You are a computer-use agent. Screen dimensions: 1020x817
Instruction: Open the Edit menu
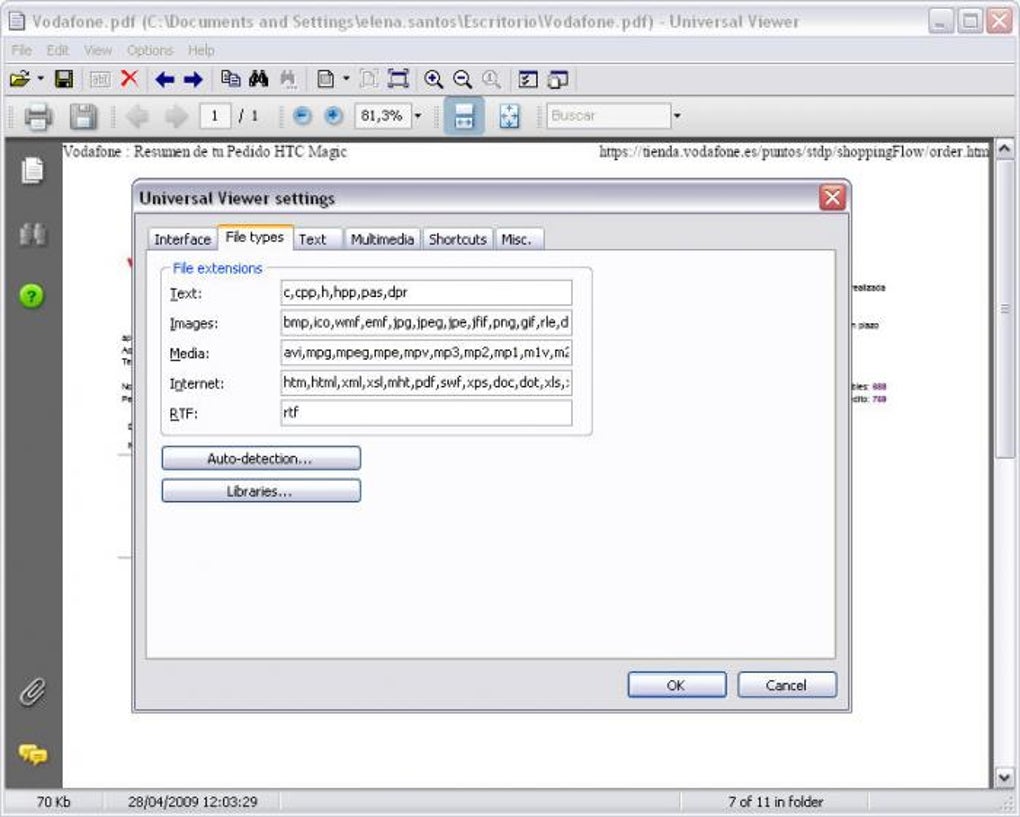(57, 50)
